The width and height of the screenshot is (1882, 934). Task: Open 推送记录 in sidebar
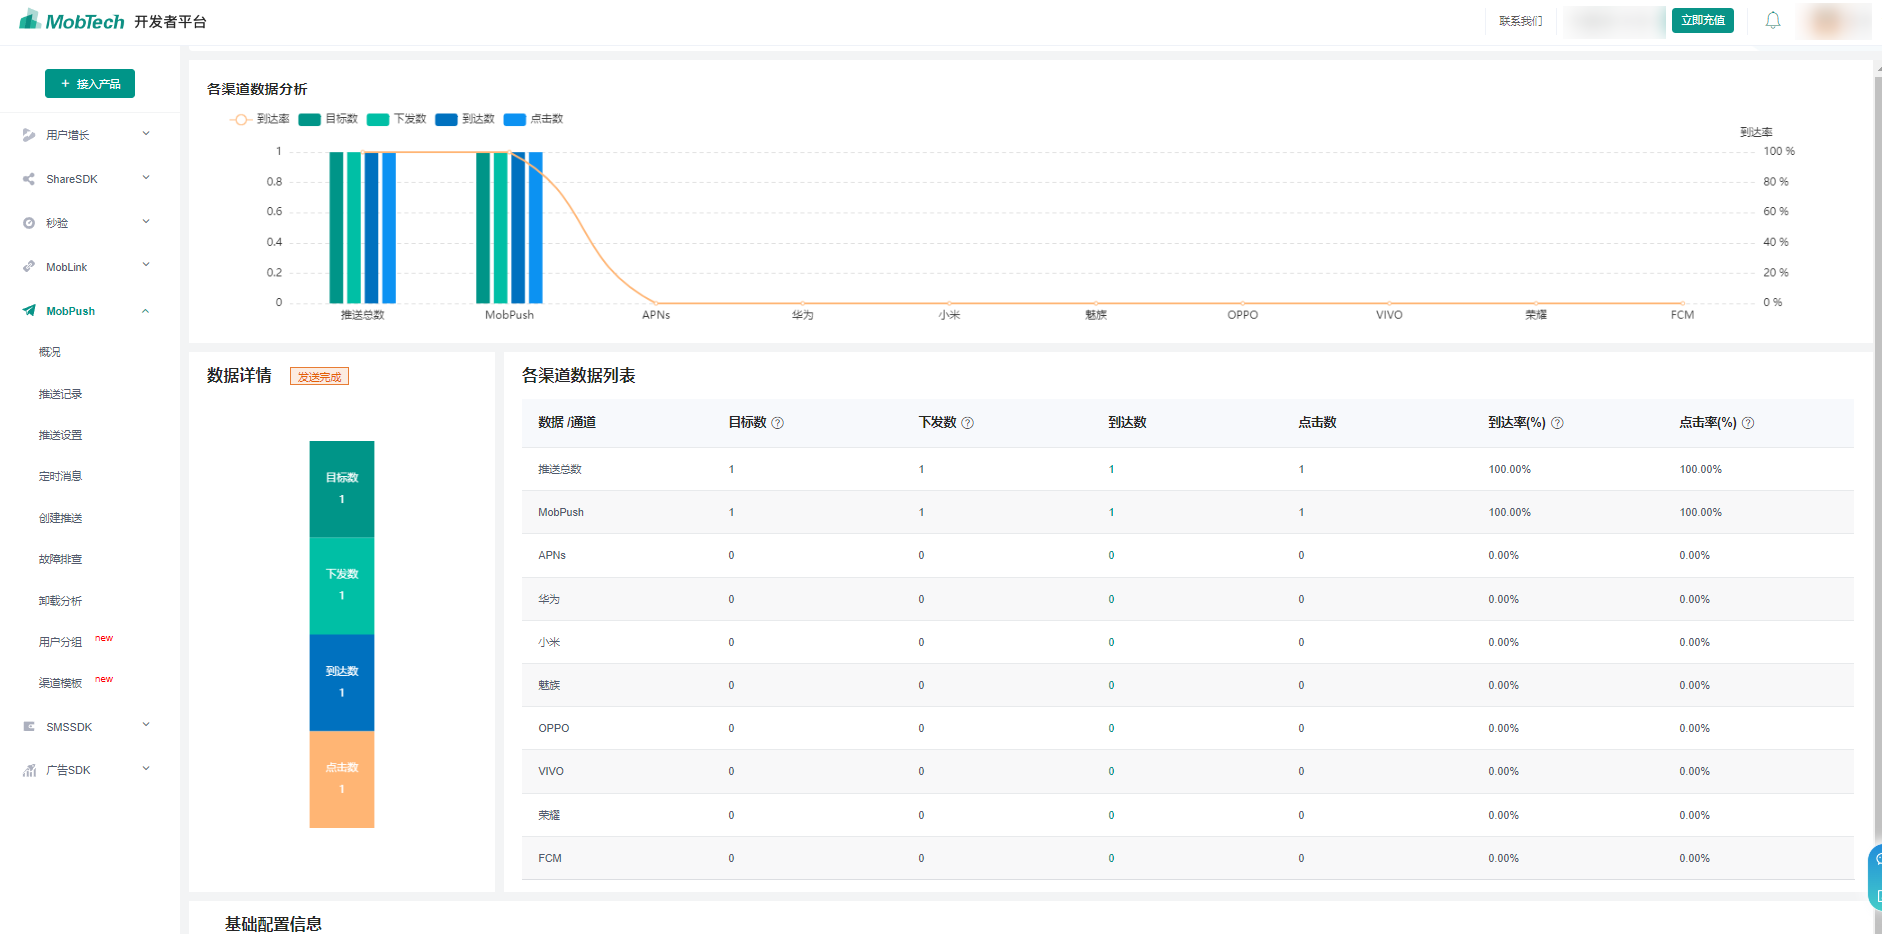coord(60,394)
